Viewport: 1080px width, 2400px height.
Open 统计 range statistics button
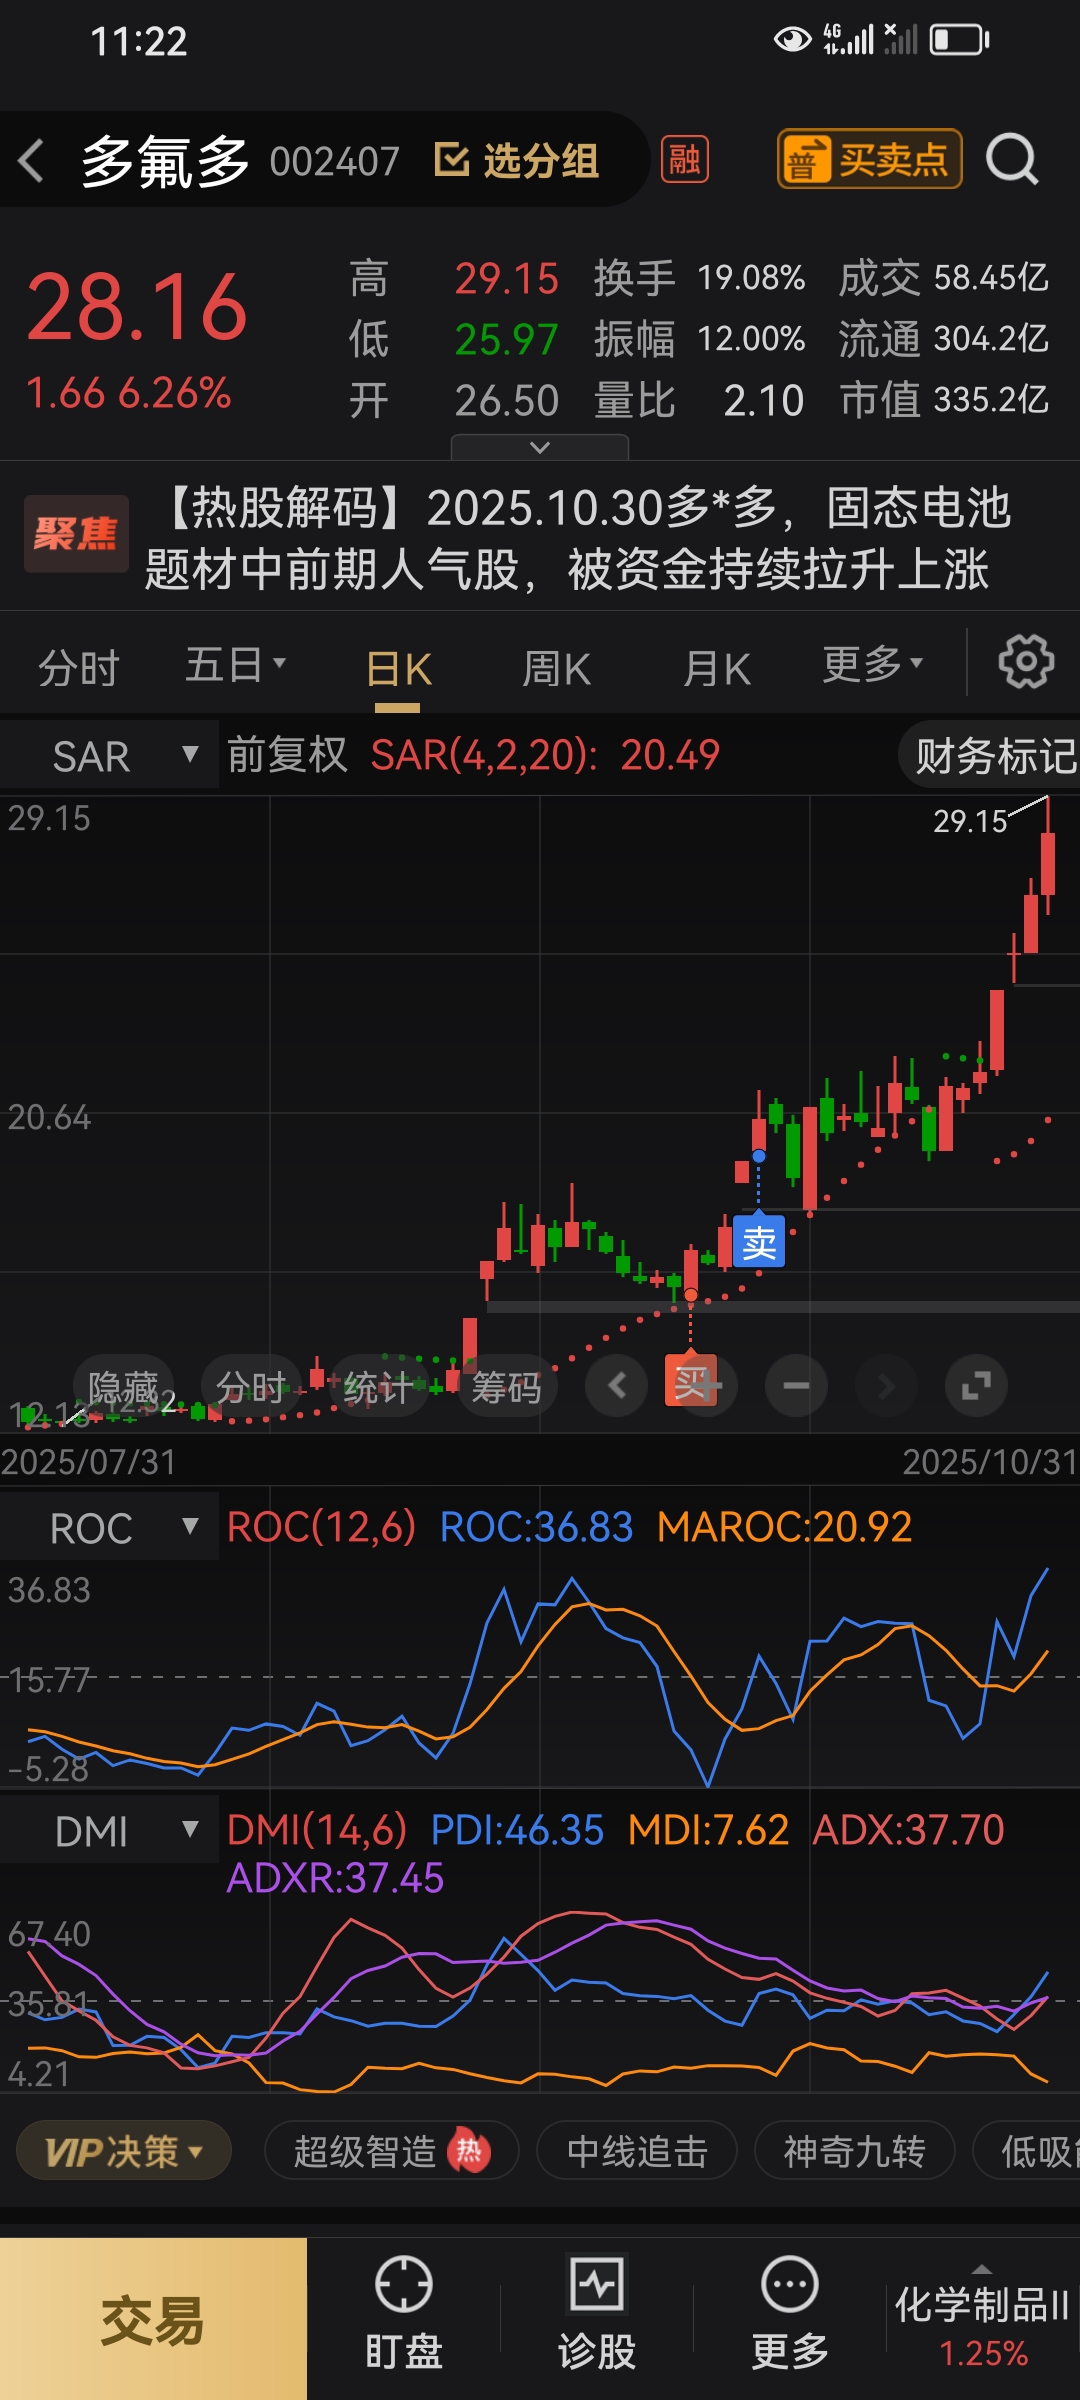pyautogui.click(x=379, y=1387)
